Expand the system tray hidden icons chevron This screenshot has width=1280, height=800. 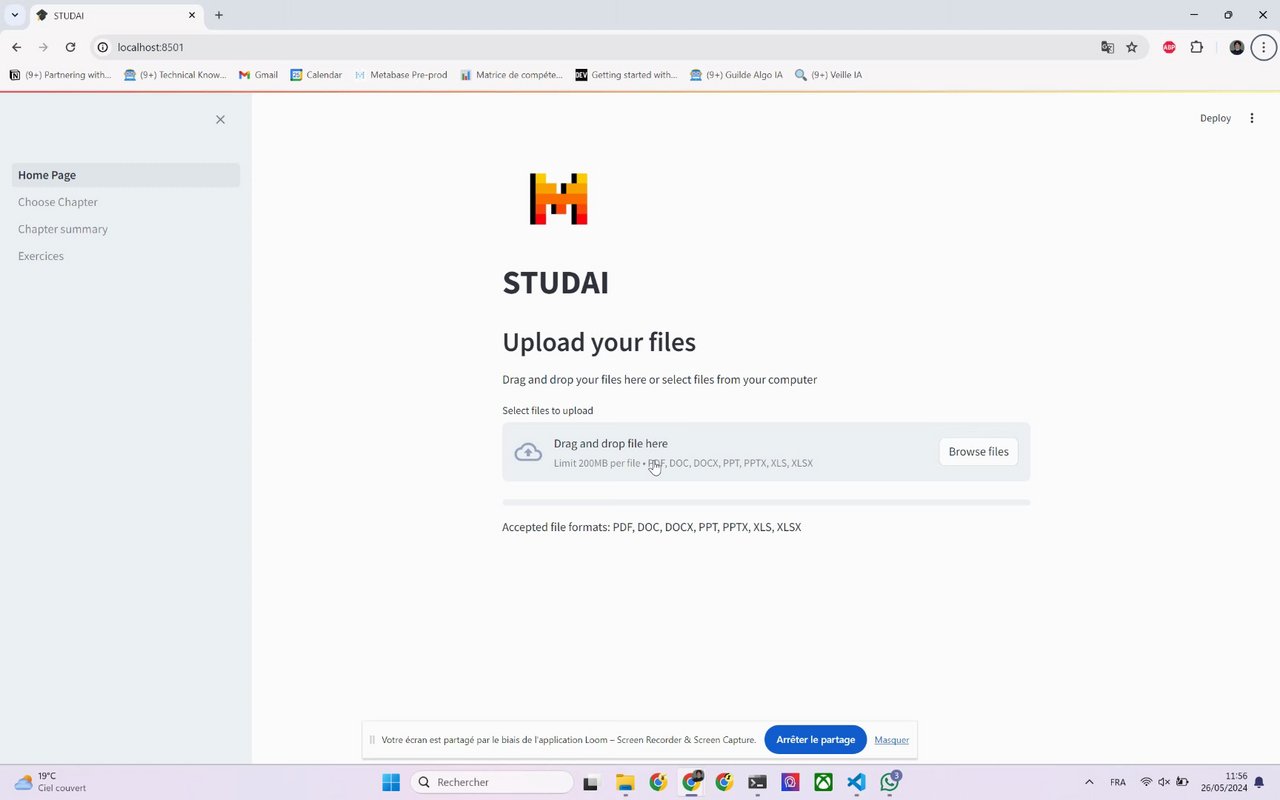click(x=1089, y=782)
